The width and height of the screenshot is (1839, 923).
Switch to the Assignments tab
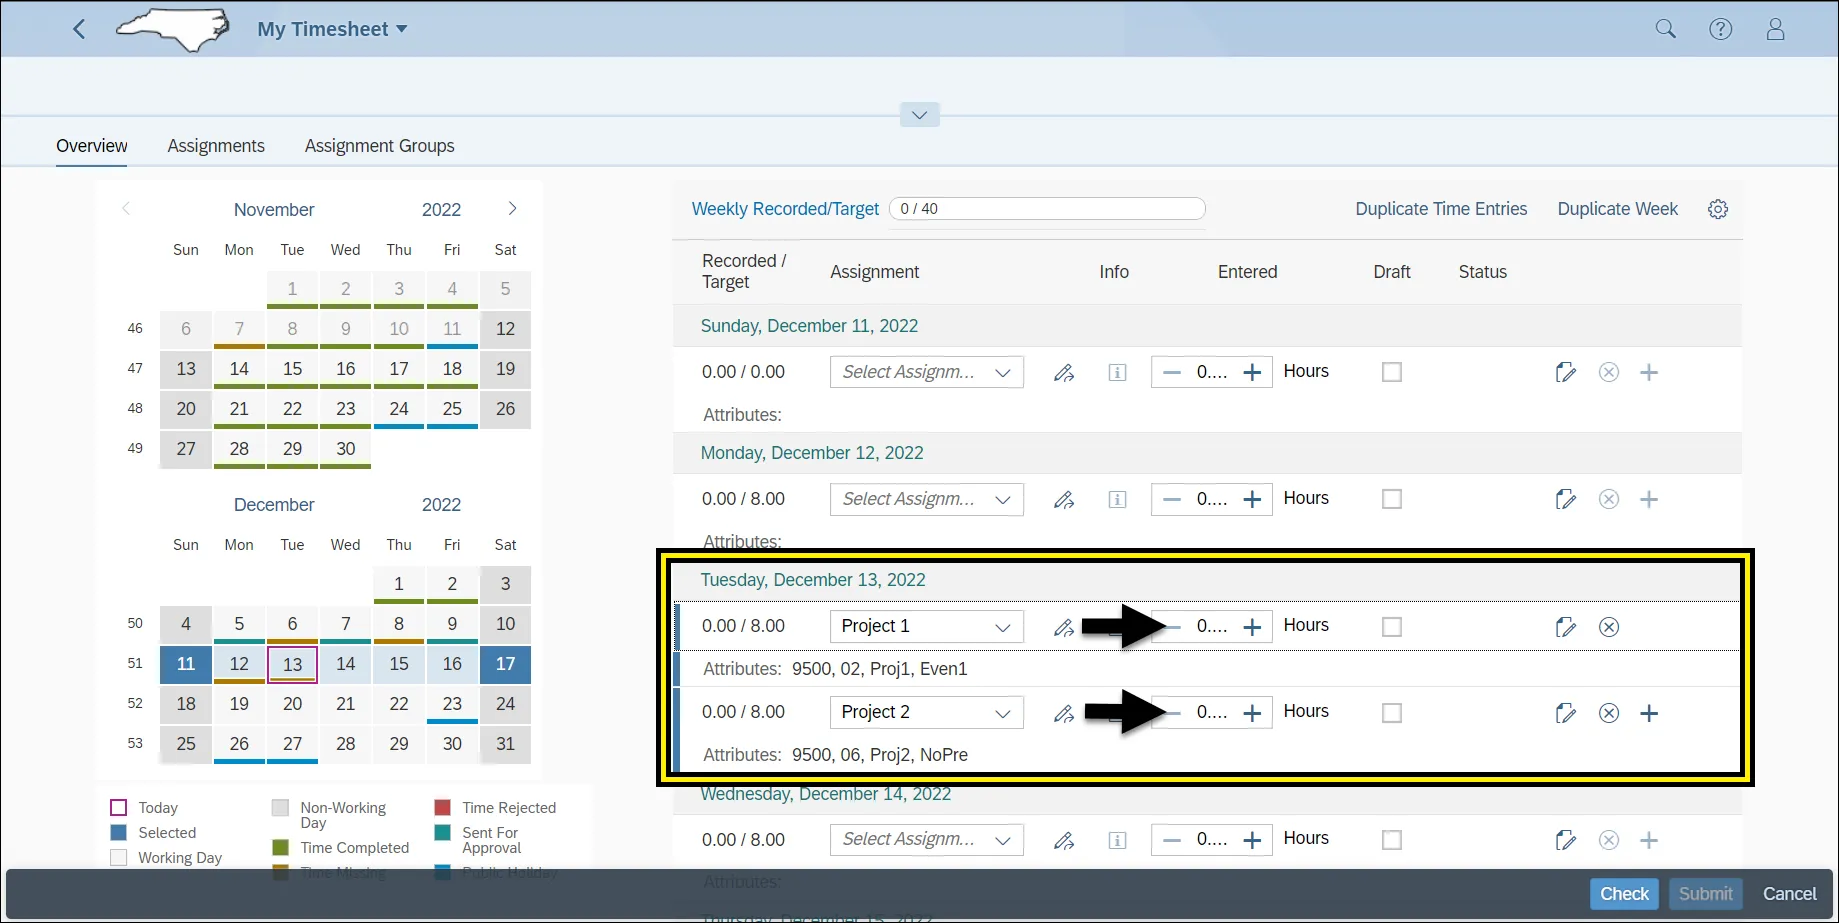[x=216, y=146]
